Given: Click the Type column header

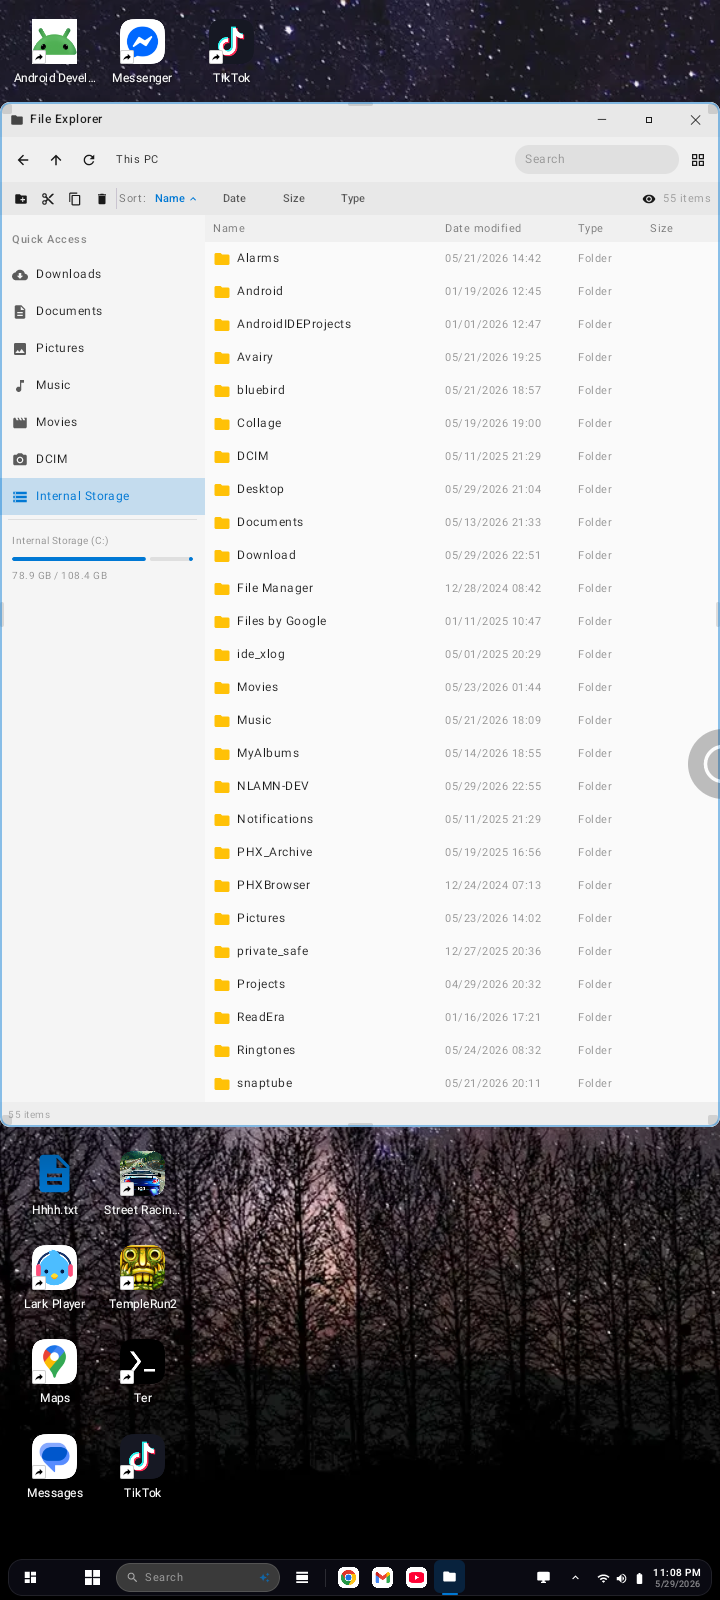Looking at the screenshot, I should (x=590, y=229).
